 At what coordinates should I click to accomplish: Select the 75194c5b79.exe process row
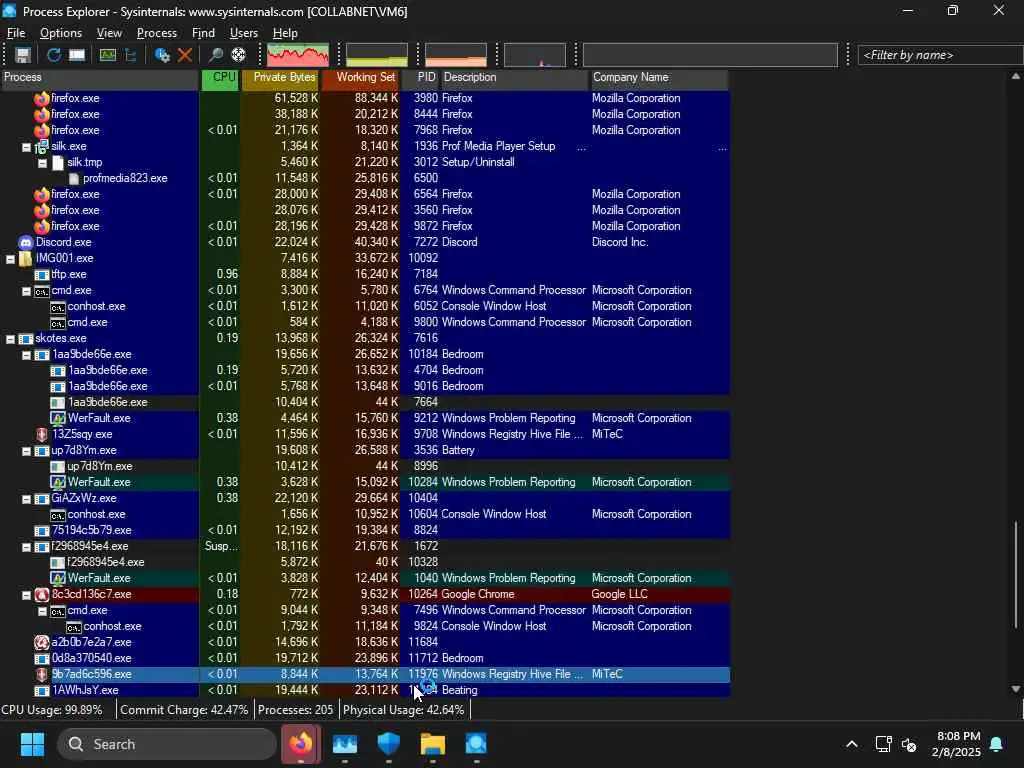click(x=365, y=530)
